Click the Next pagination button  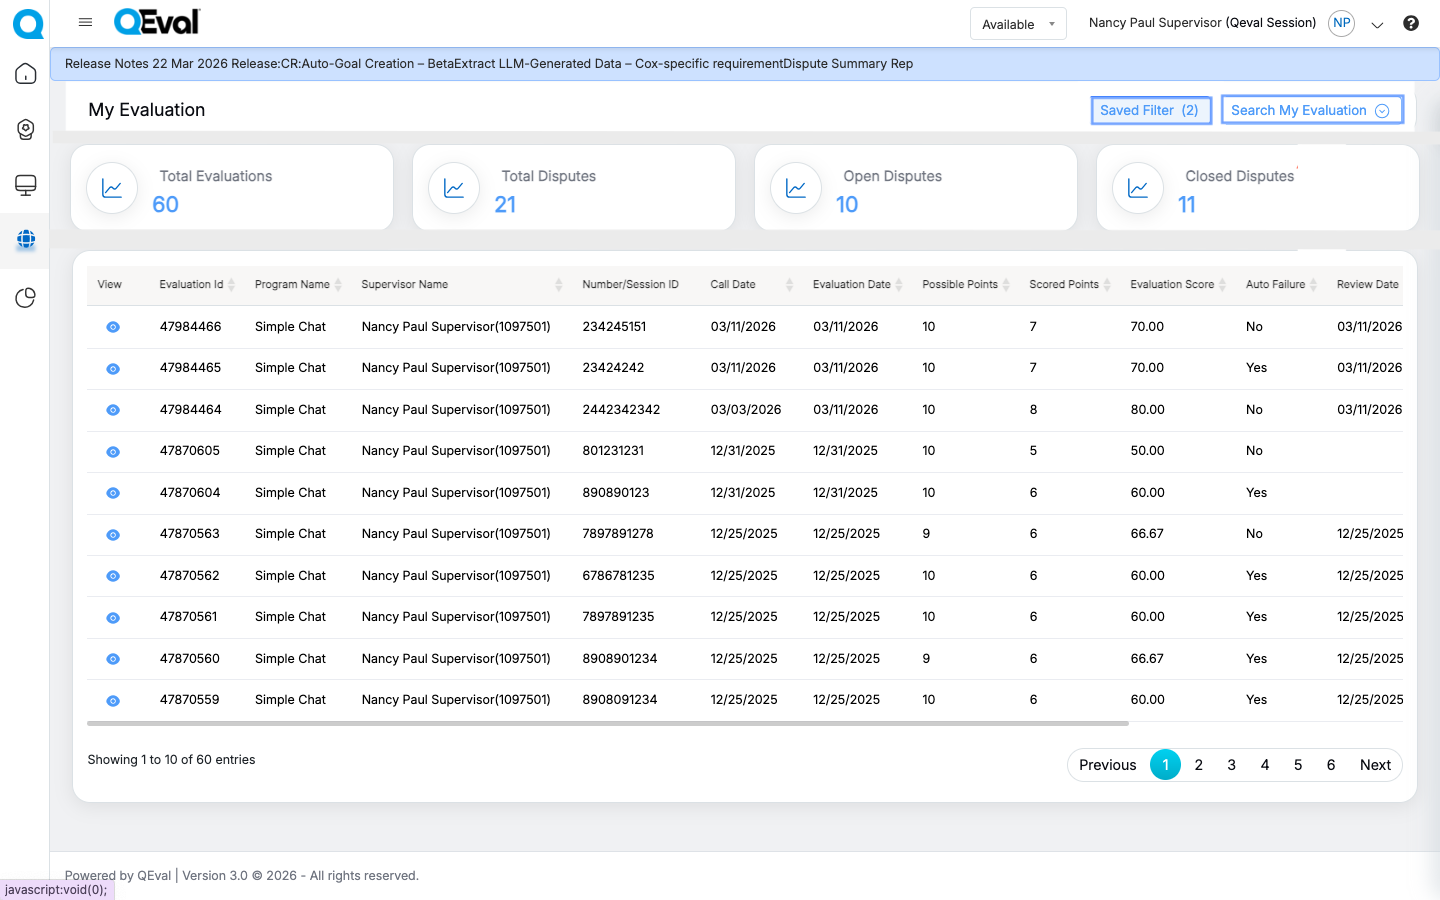coord(1375,765)
